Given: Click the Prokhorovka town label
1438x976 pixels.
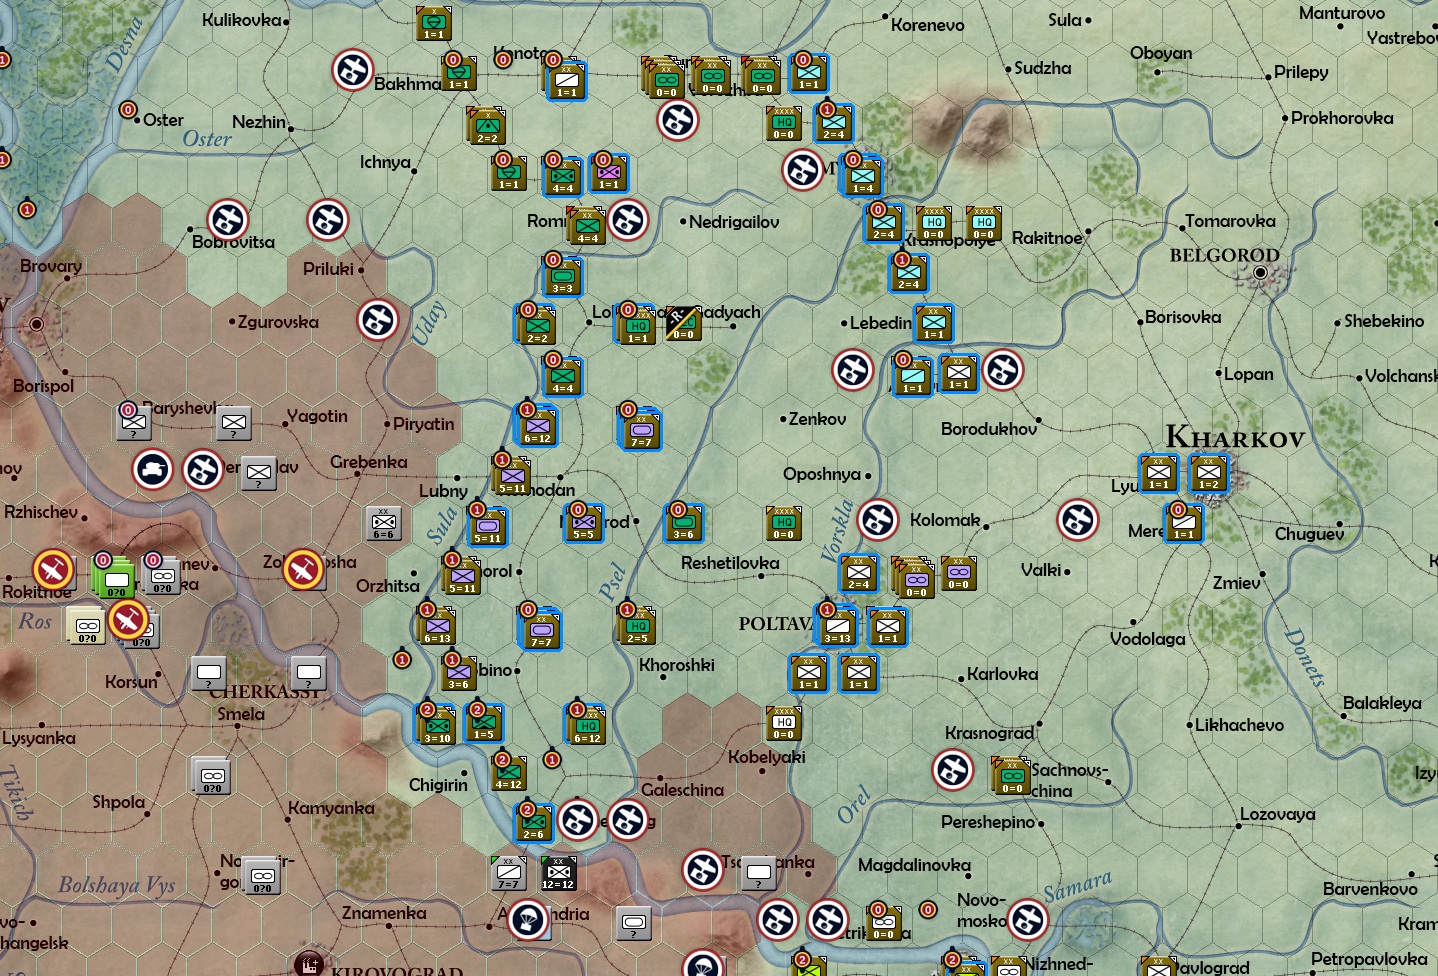Looking at the screenshot, I should [1342, 118].
